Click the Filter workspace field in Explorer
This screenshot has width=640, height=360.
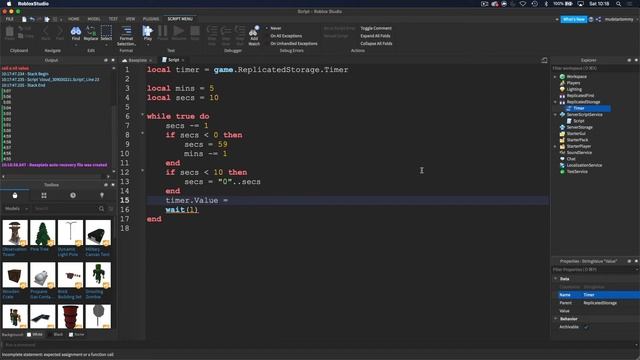click(x=594, y=68)
